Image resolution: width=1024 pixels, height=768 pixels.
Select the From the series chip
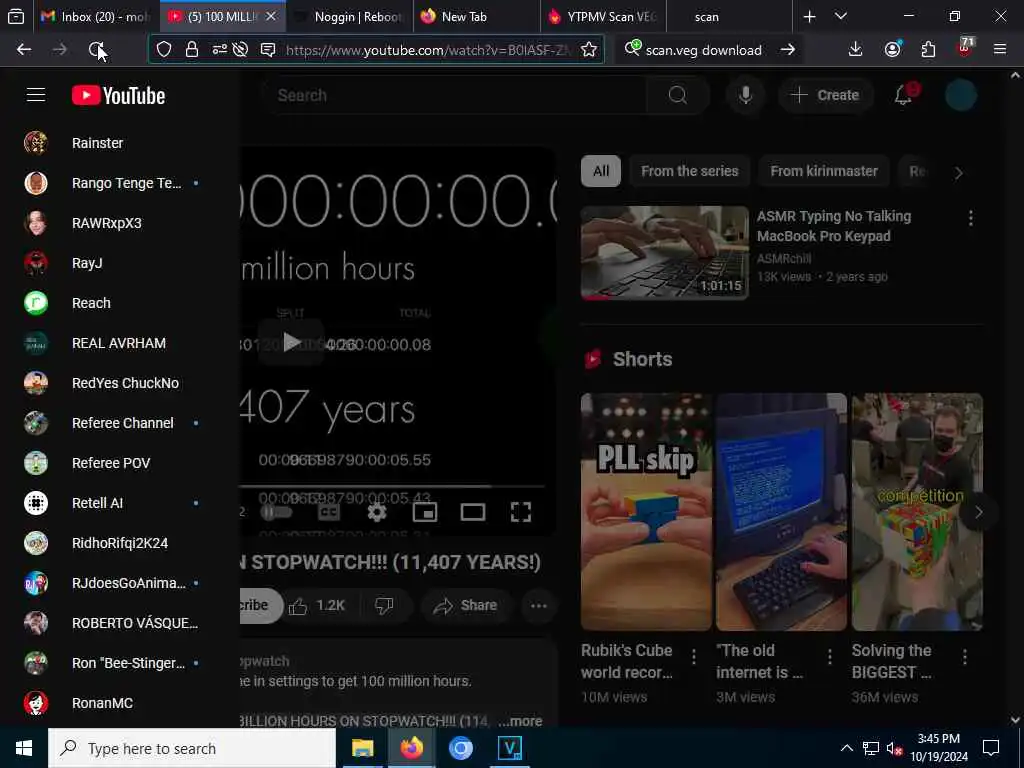point(690,171)
